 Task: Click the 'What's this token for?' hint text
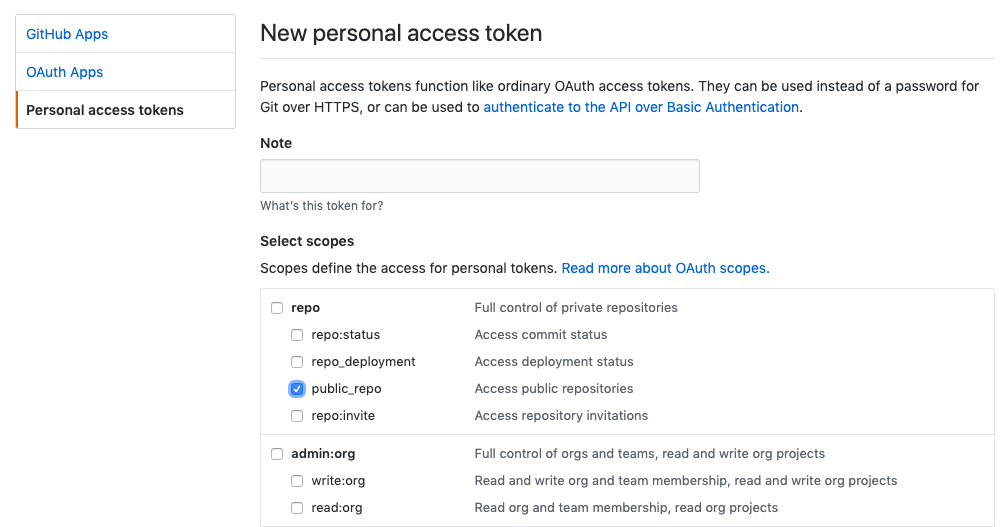tap(321, 206)
